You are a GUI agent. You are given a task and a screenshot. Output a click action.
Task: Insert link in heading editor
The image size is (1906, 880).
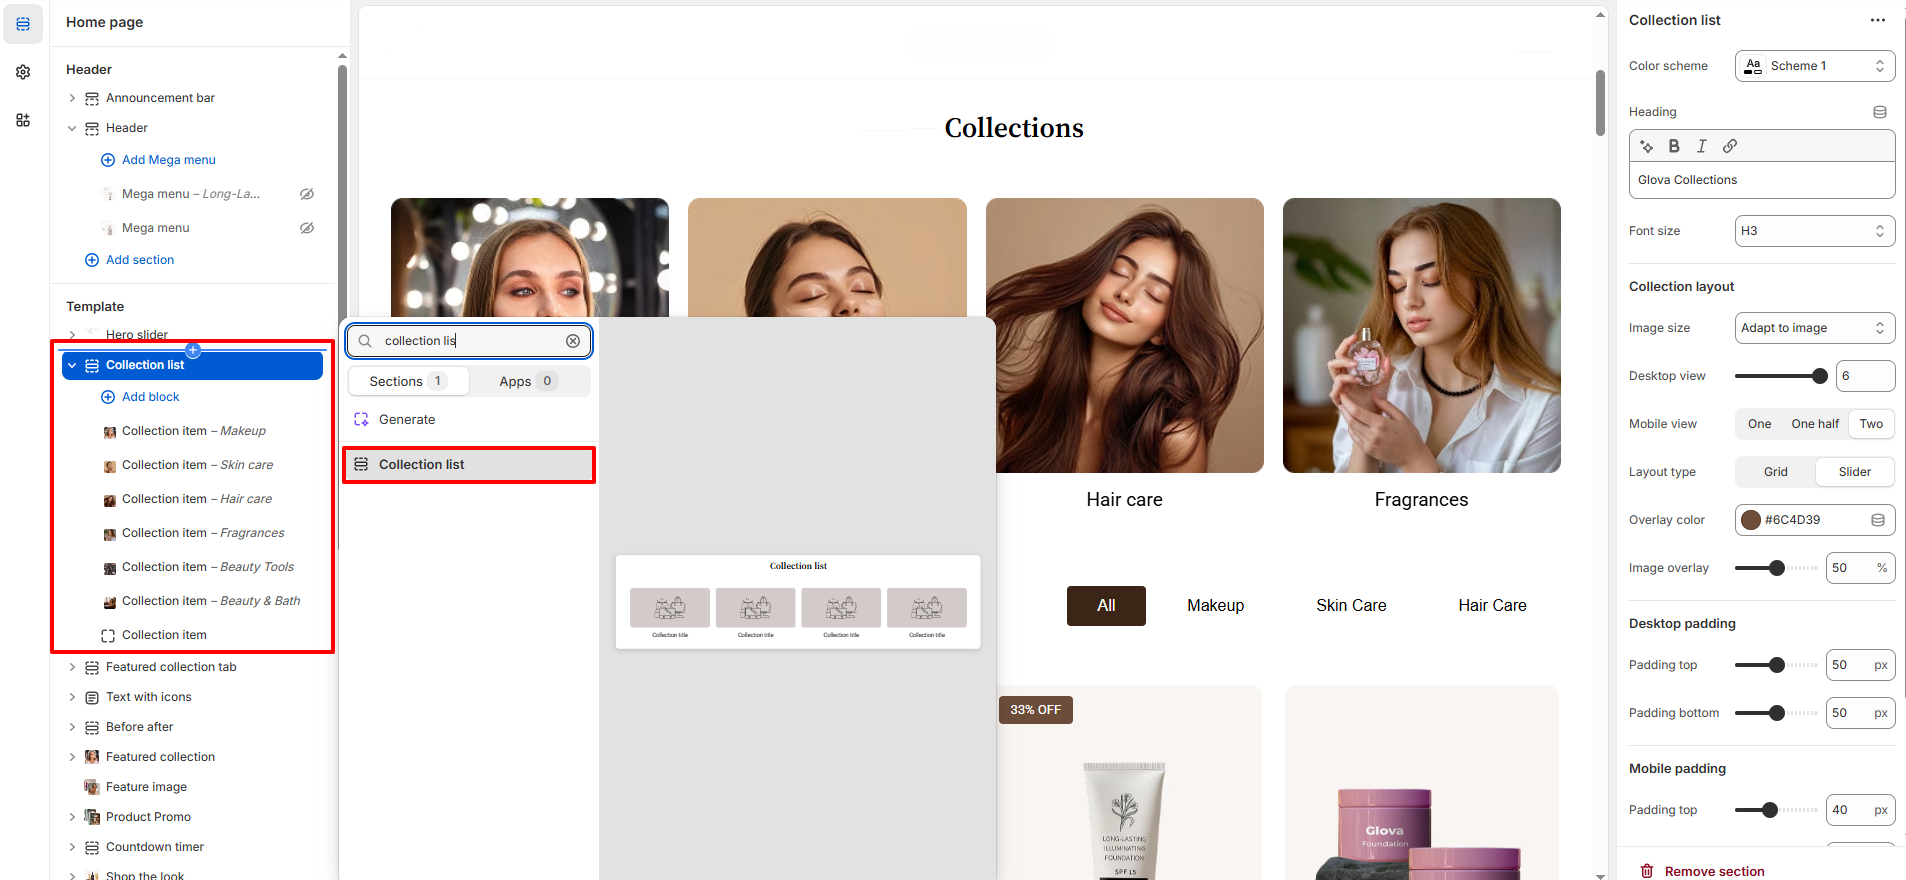[x=1730, y=146]
